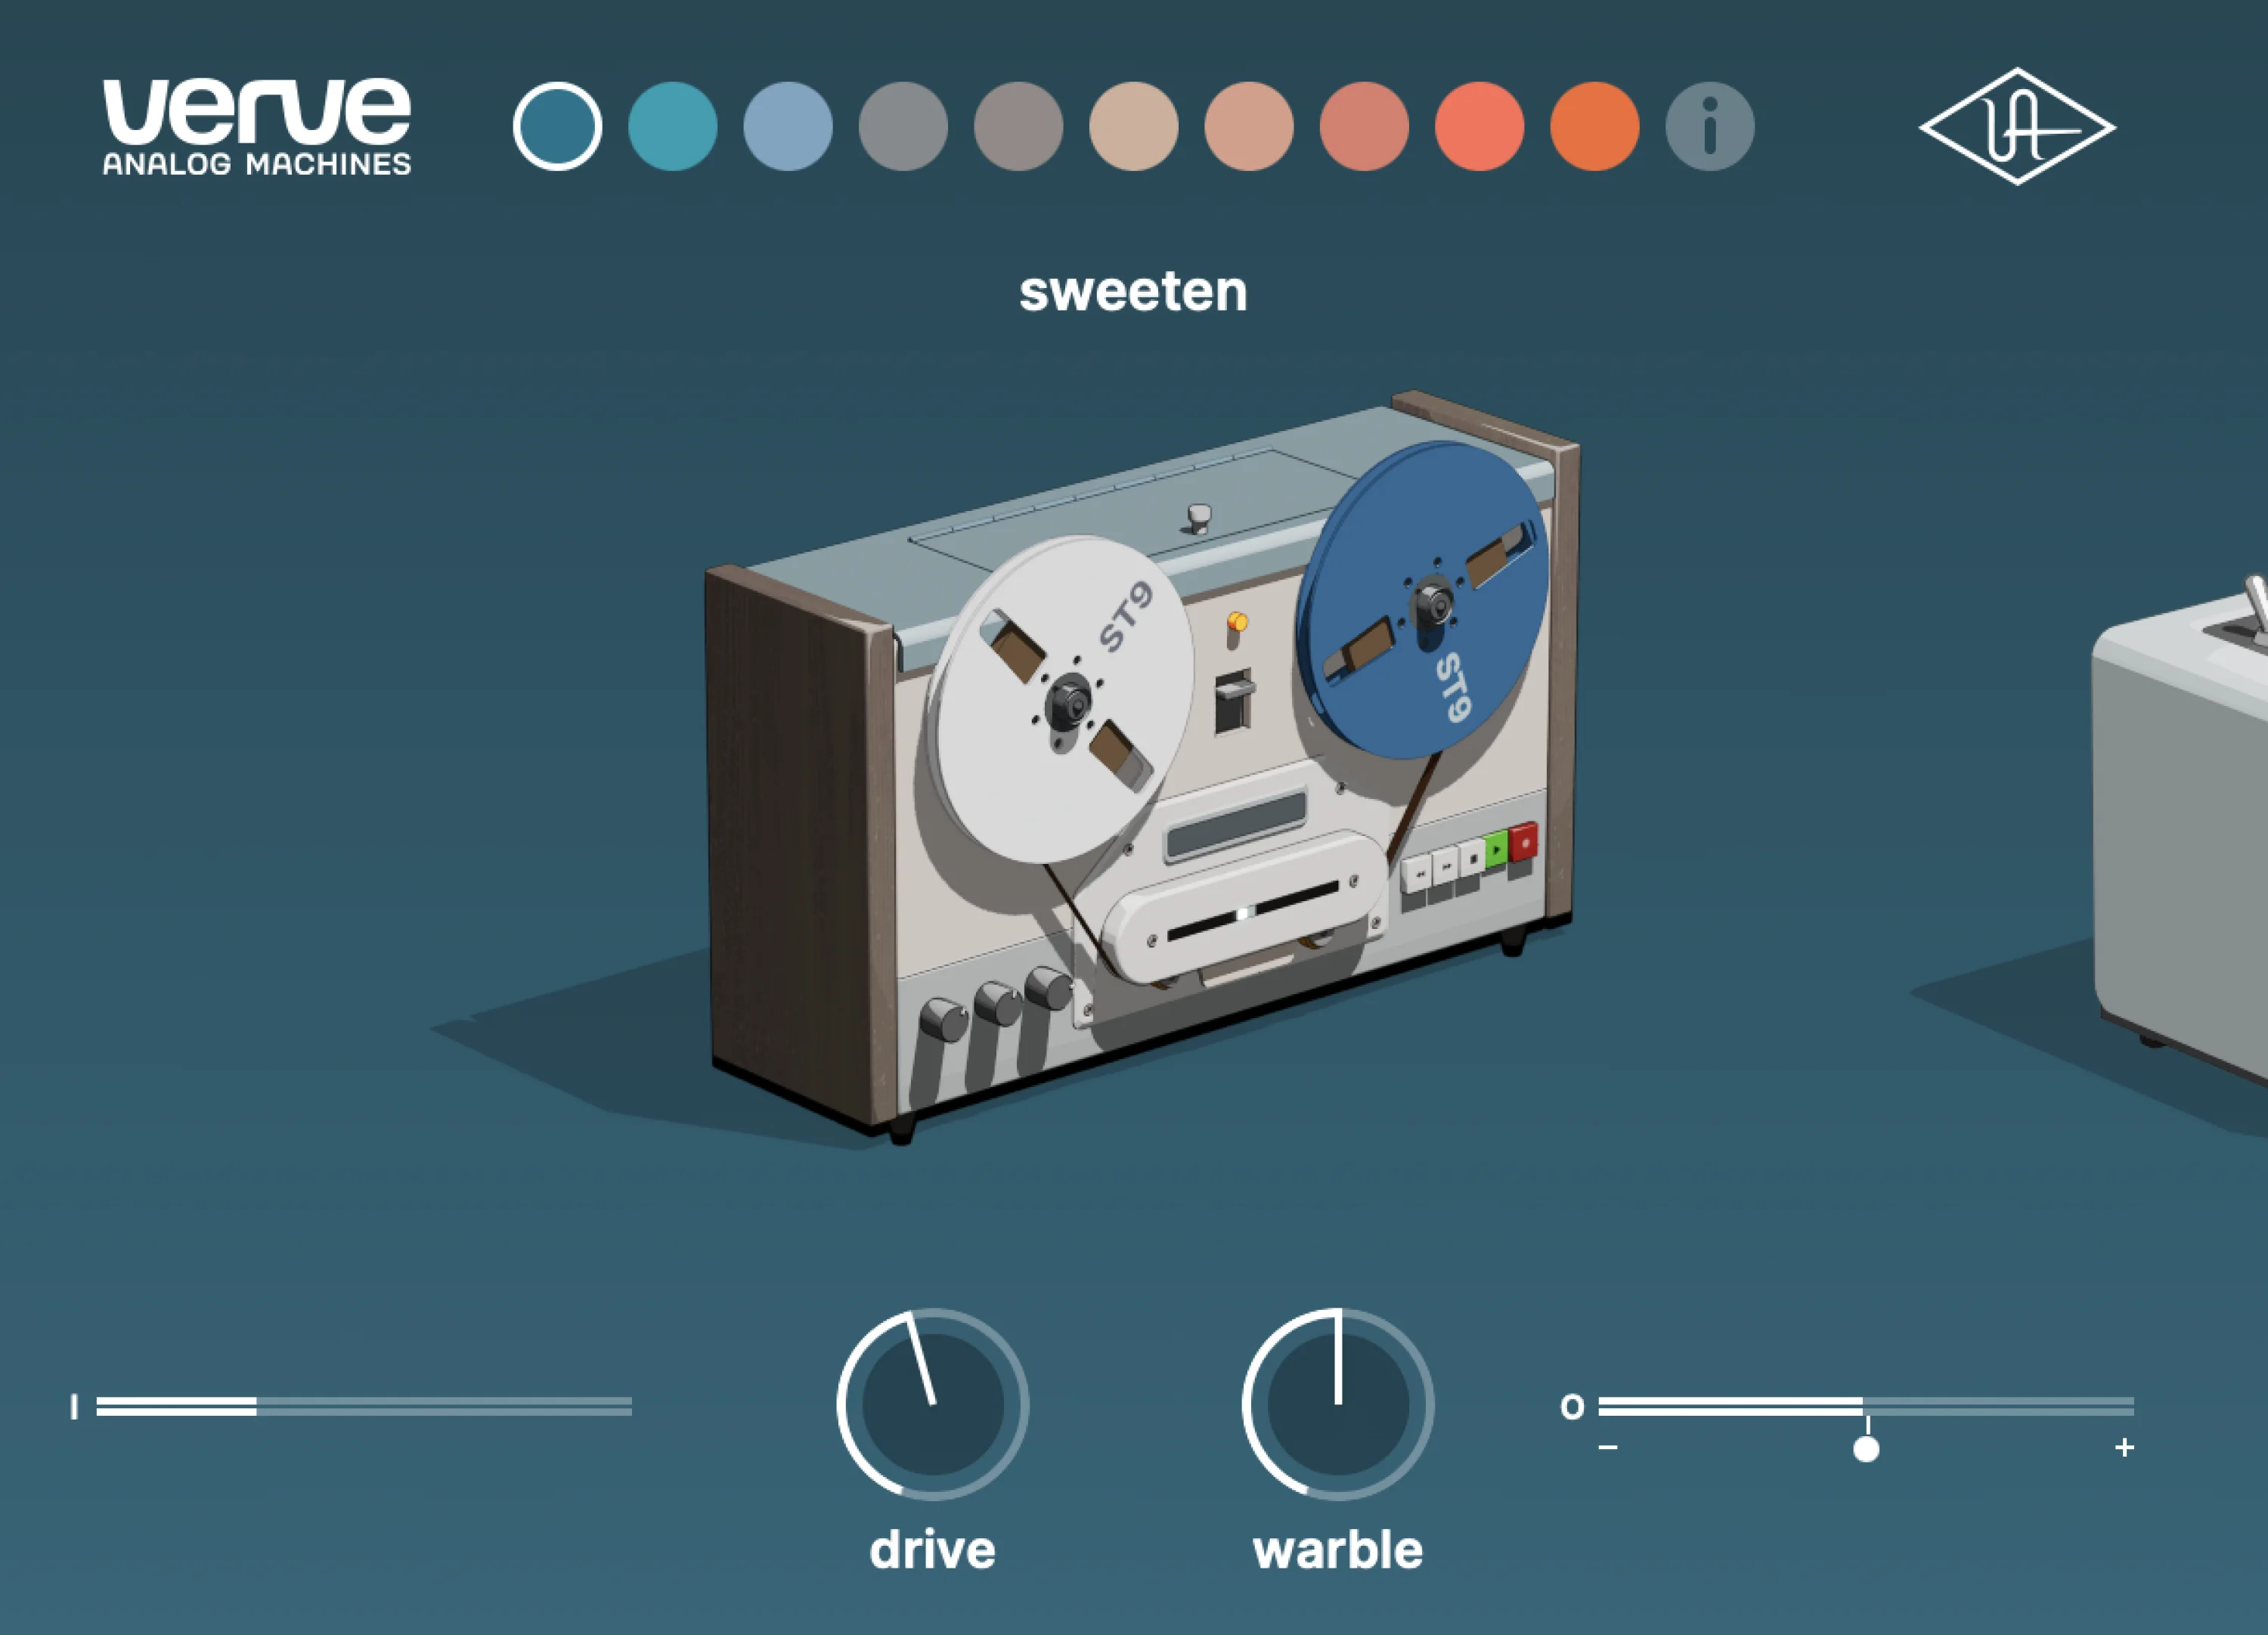Click the Verve Analog Machines logo
Screen dimensions: 2268x1635
(x=257, y=127)
